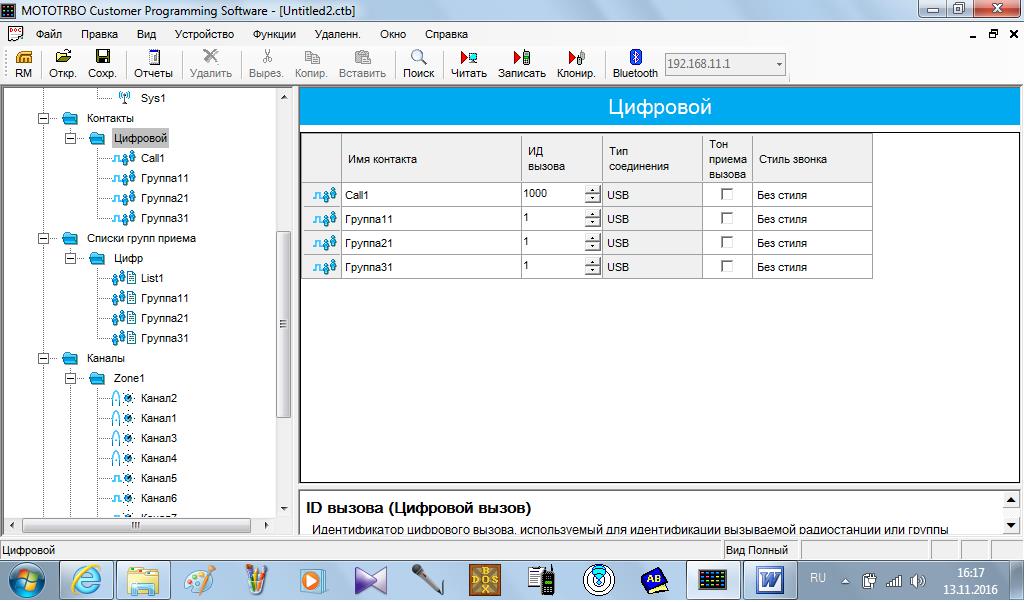Viewport: 1027px width, 602px height.
Task: Toggle call receive tone for Группа21
Action: pos(726,242)
